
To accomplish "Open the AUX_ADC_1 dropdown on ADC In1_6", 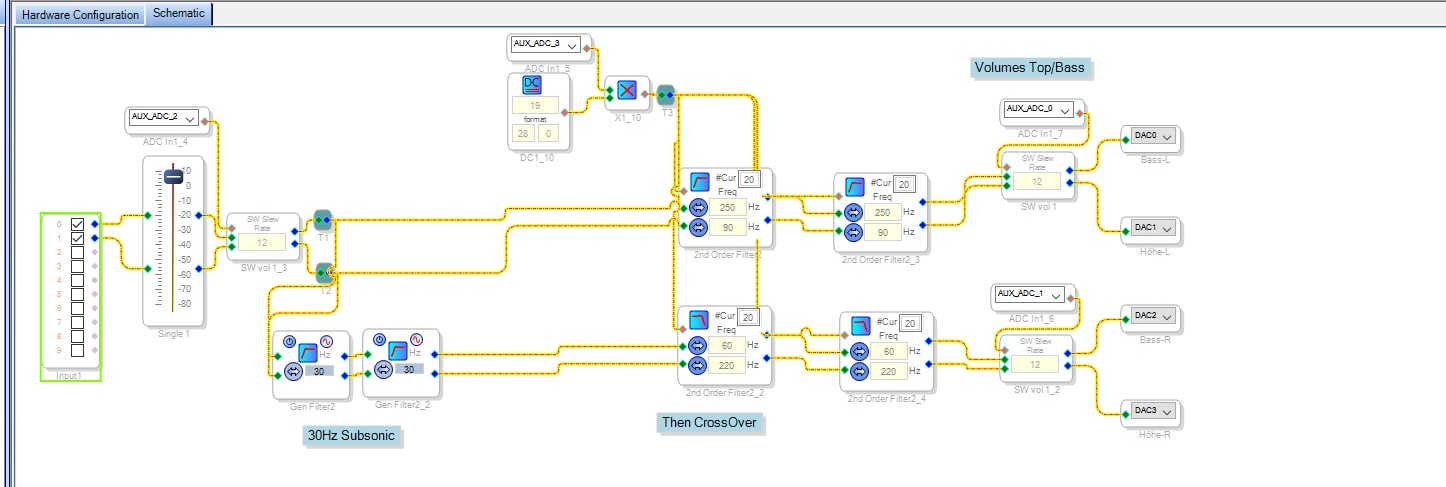I will (x=1030, y=295).
